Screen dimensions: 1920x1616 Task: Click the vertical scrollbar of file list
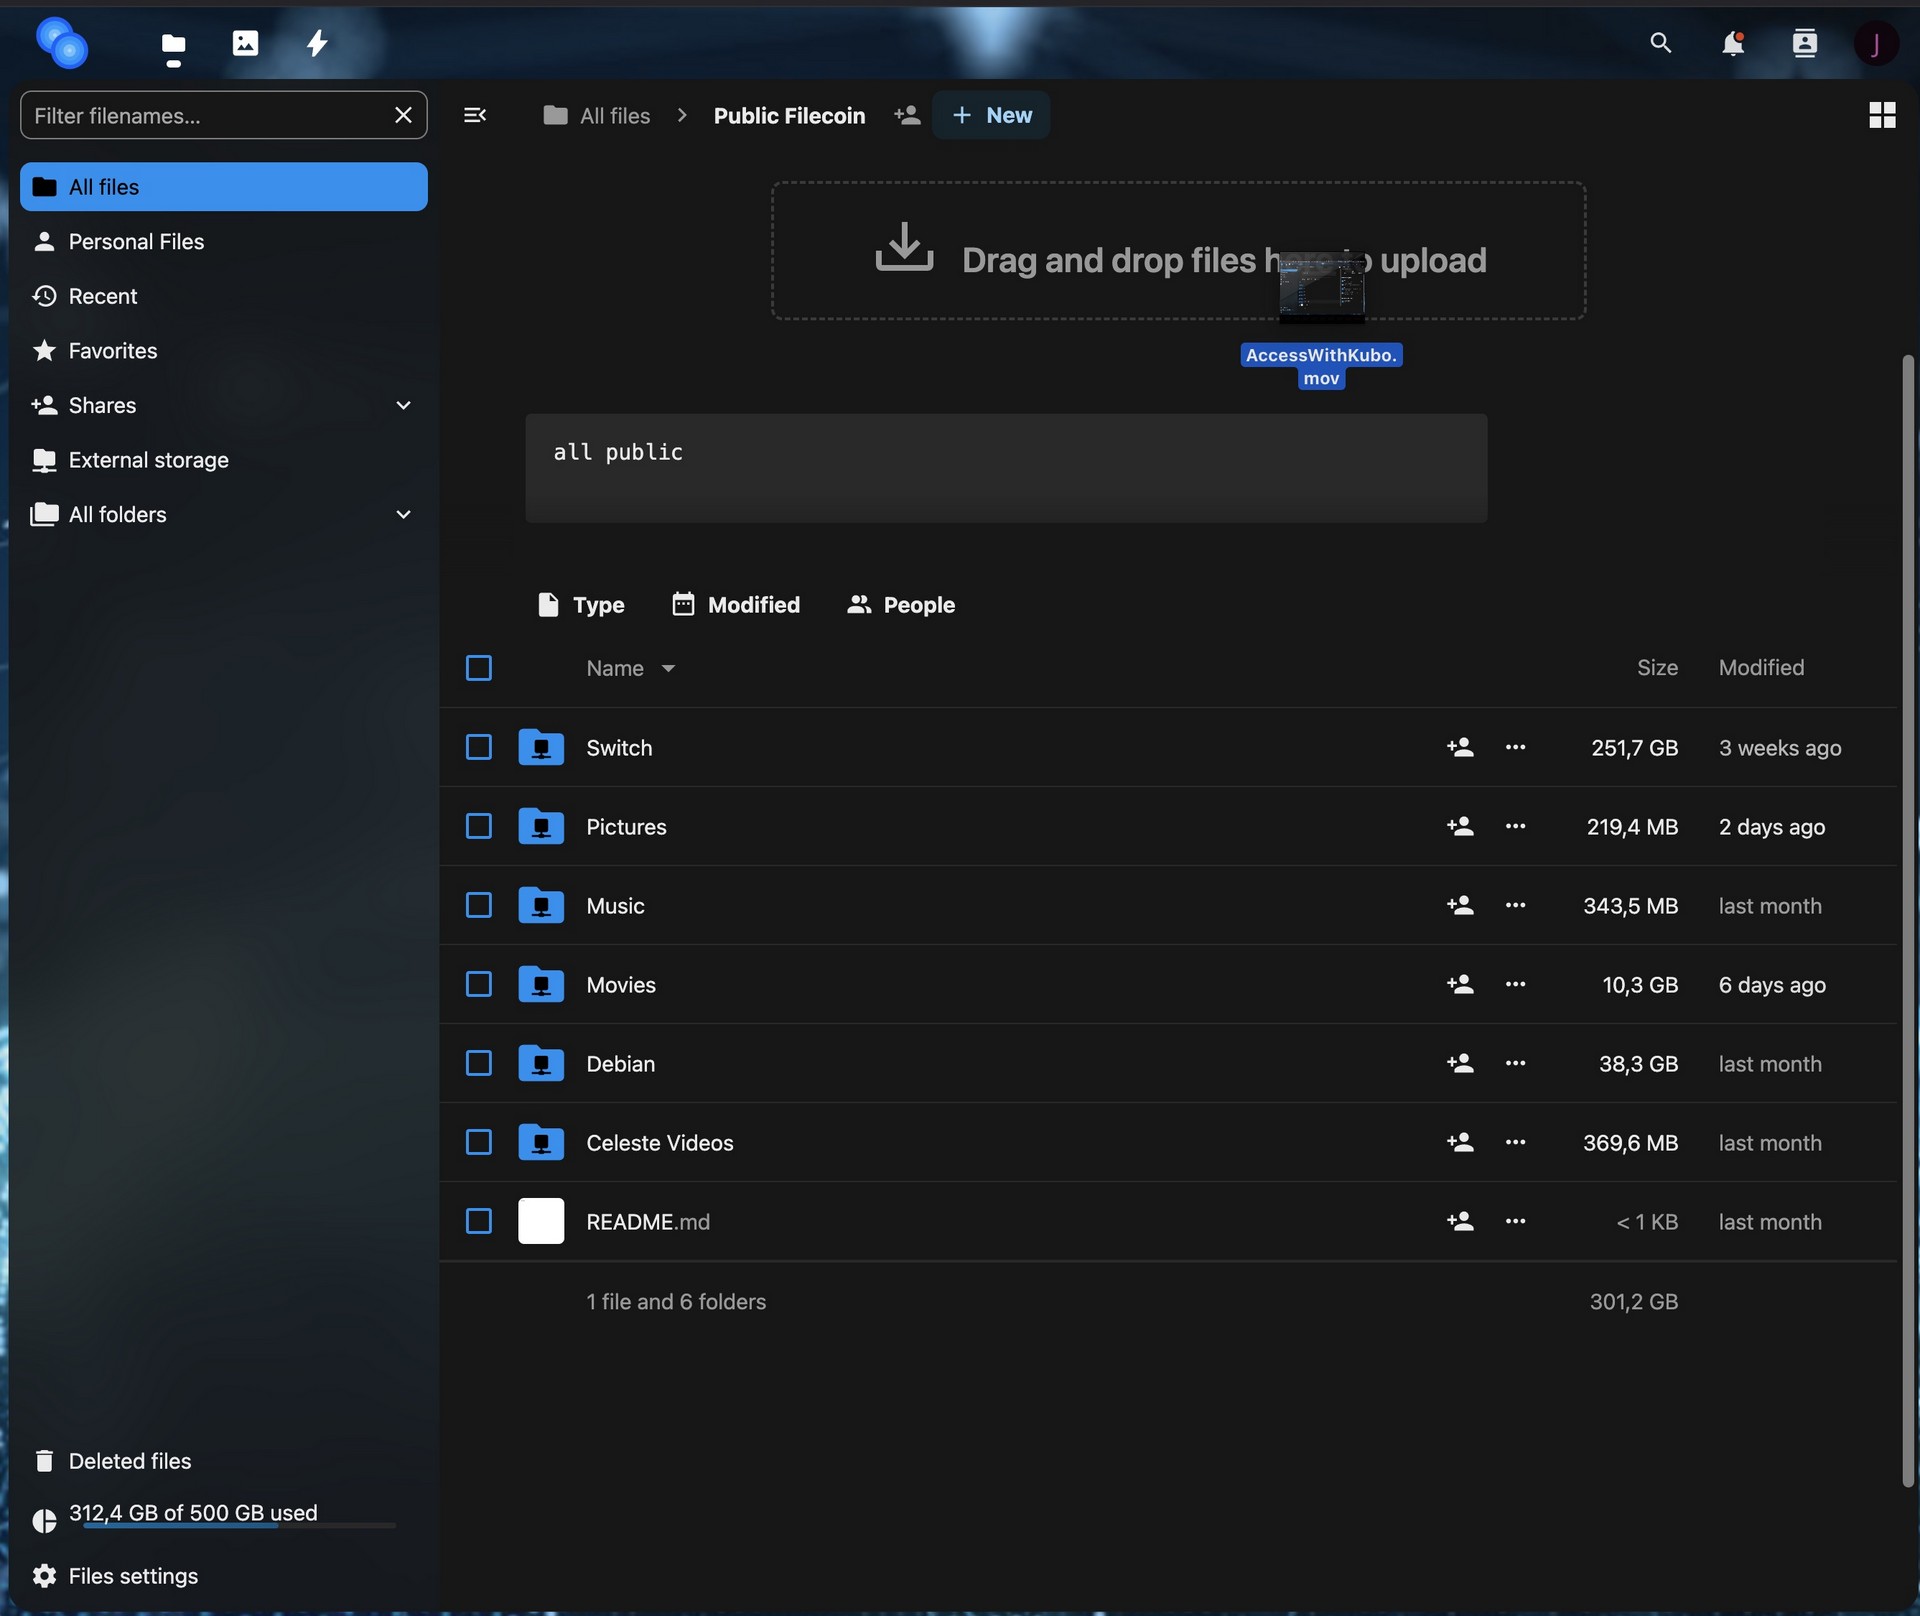tap(1908, 920)
